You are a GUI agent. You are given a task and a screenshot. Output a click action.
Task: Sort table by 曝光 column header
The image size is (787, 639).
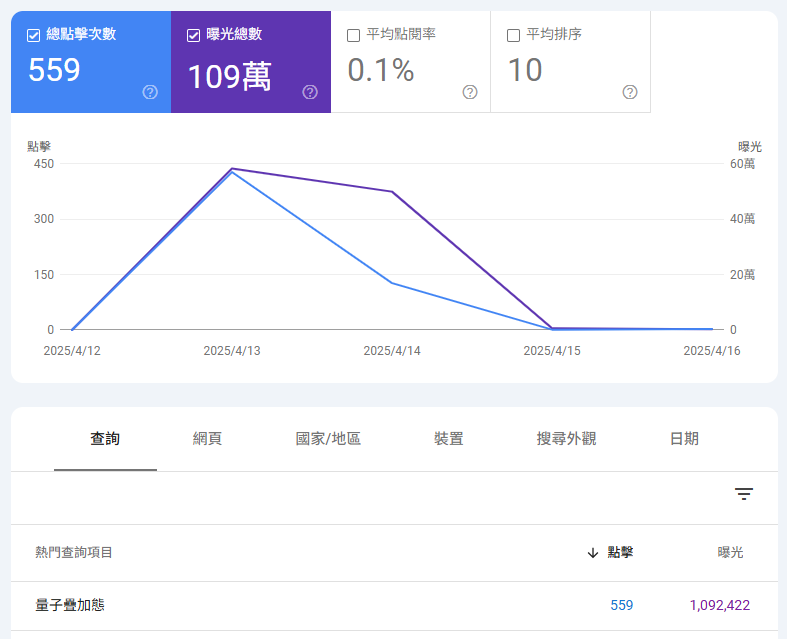click(x=730, y=553)
